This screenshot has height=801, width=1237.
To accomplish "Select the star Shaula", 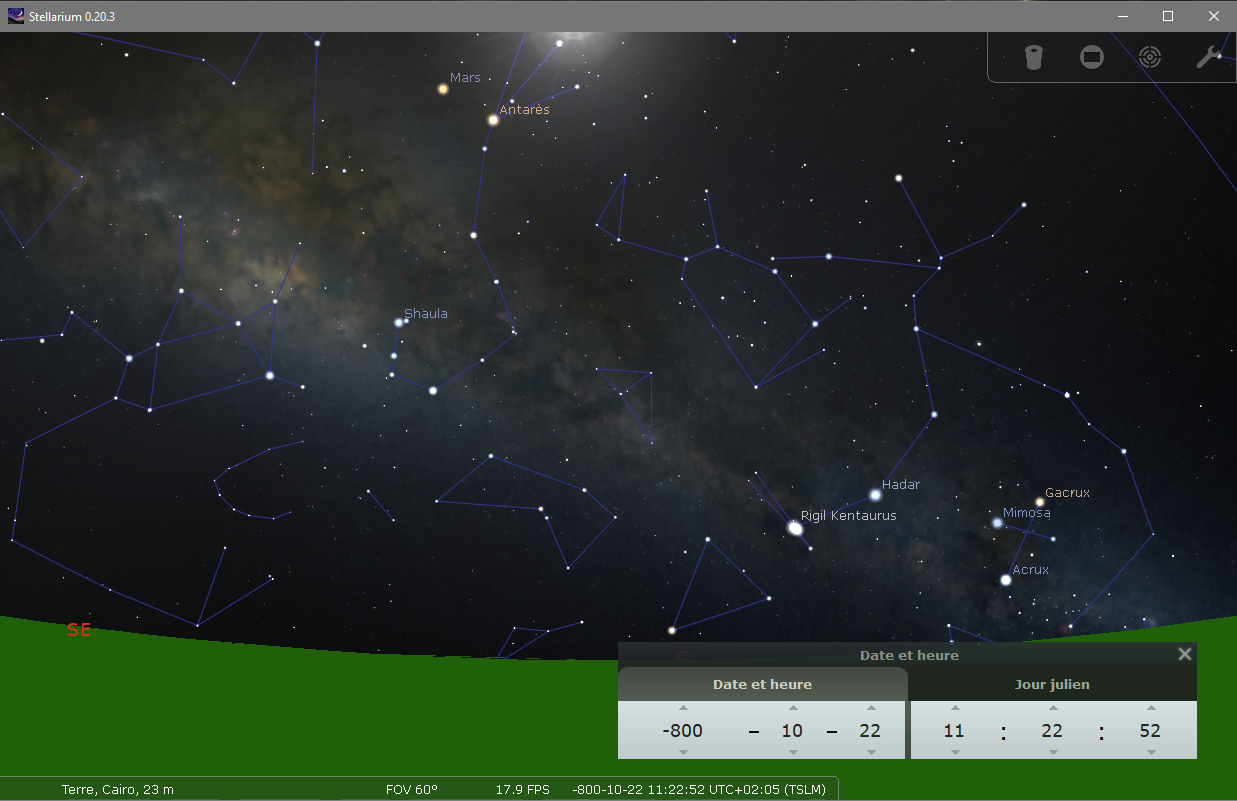I will (x=399, y=322).
